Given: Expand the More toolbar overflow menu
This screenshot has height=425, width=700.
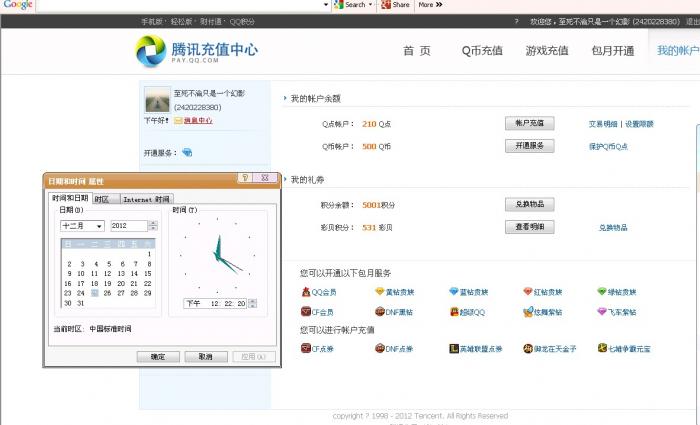Looking at the screenshot, I should [430, 4].
